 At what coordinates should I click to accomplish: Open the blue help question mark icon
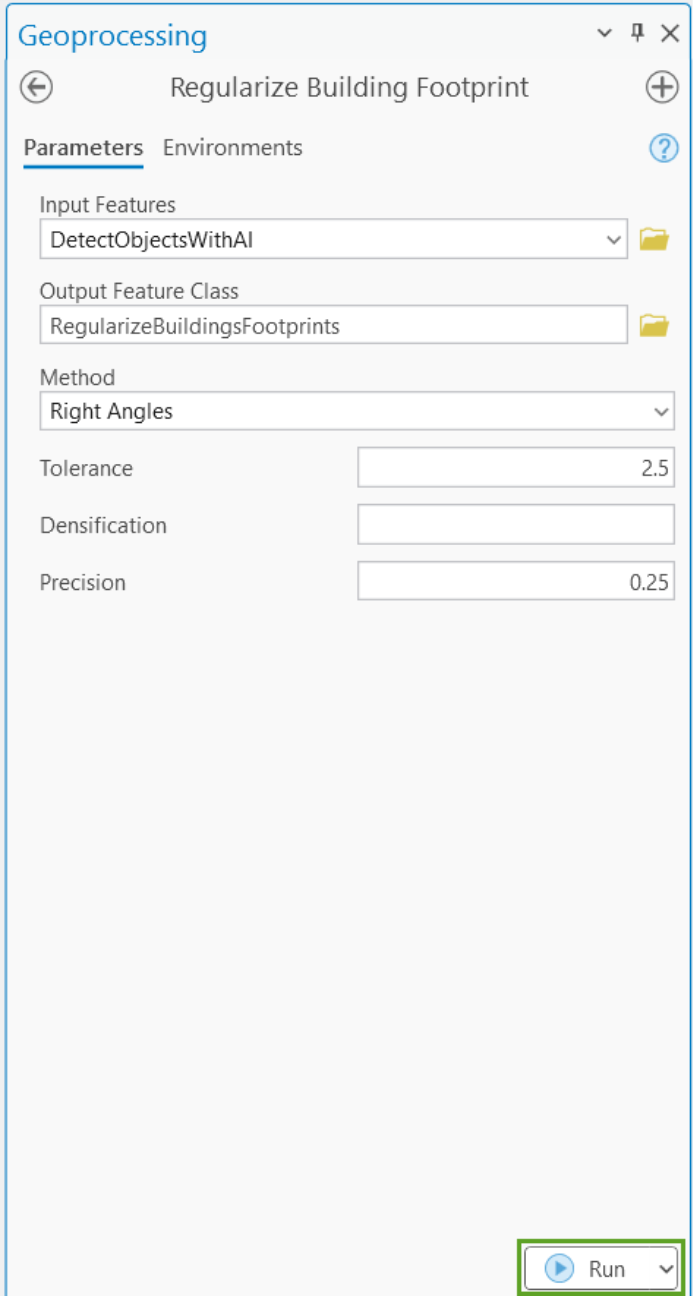pyautogui.click(x=664, y=149)
